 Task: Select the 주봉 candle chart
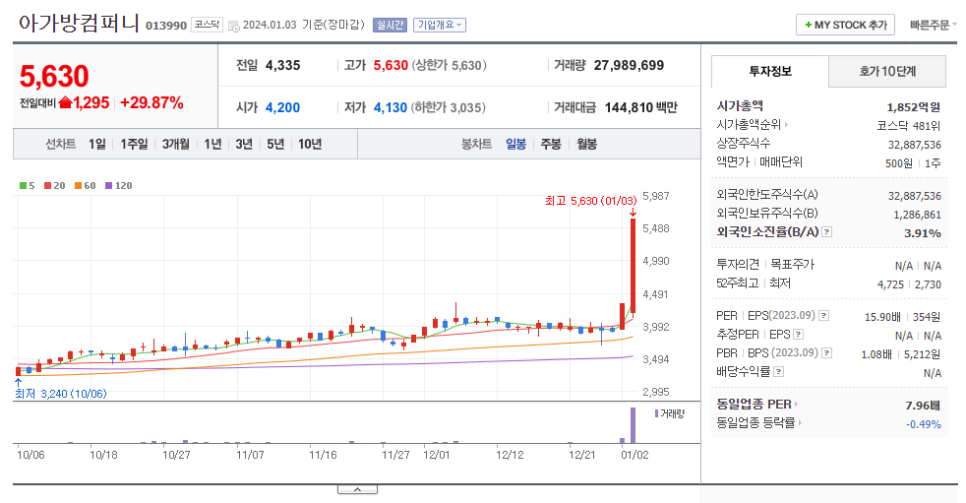551,144
